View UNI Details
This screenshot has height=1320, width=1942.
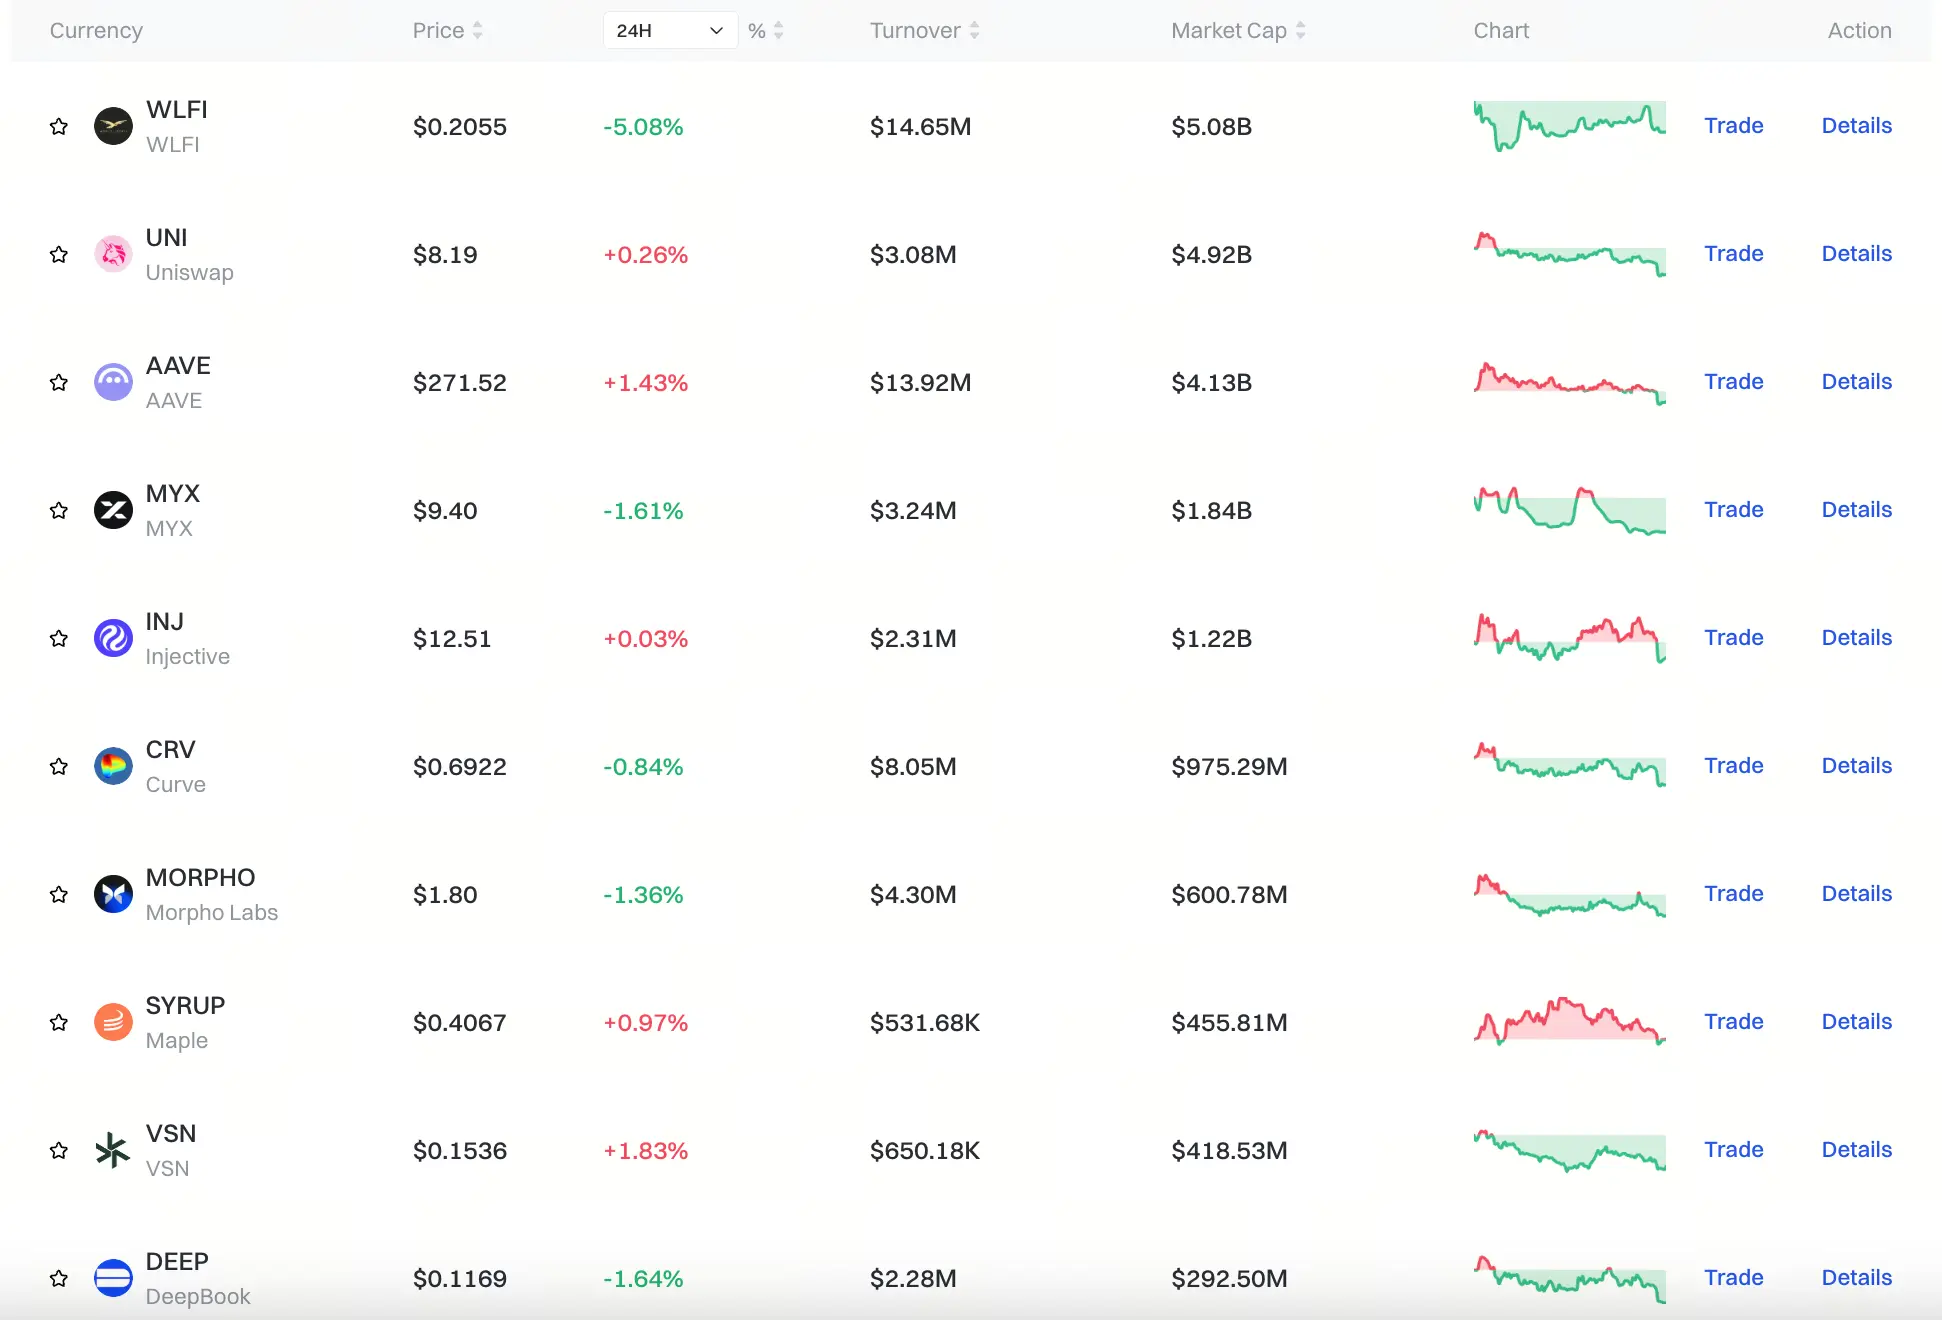point(1856,254)
